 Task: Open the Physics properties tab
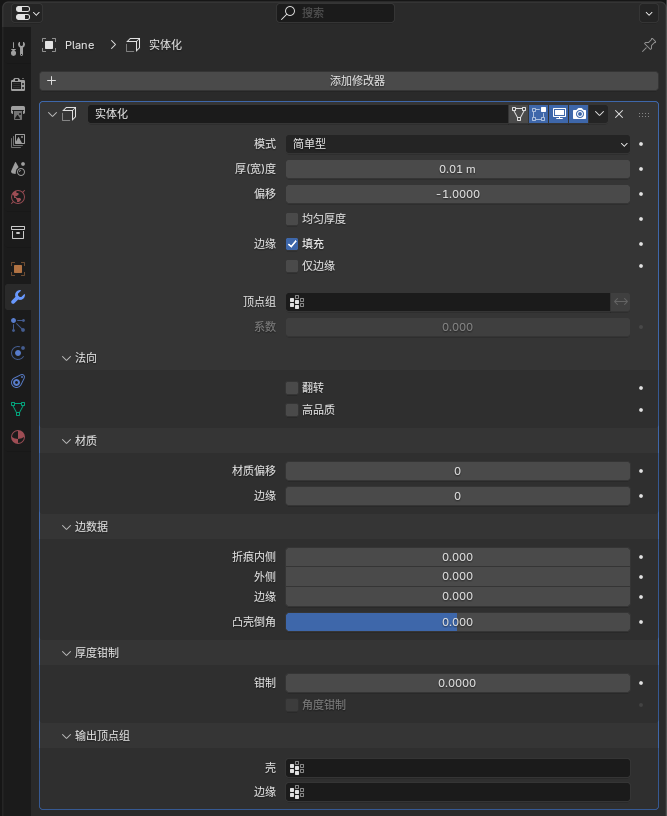pos(17,352)
